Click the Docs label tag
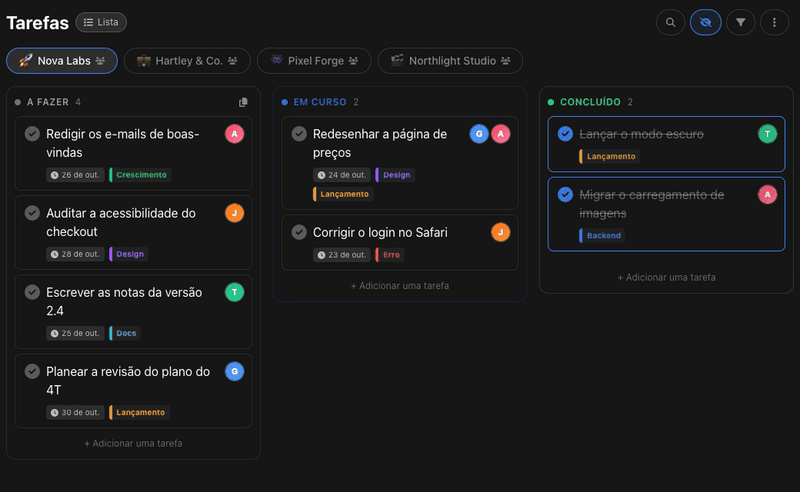The height and width of the screenshot is (492, 800). tap(126, 333)
